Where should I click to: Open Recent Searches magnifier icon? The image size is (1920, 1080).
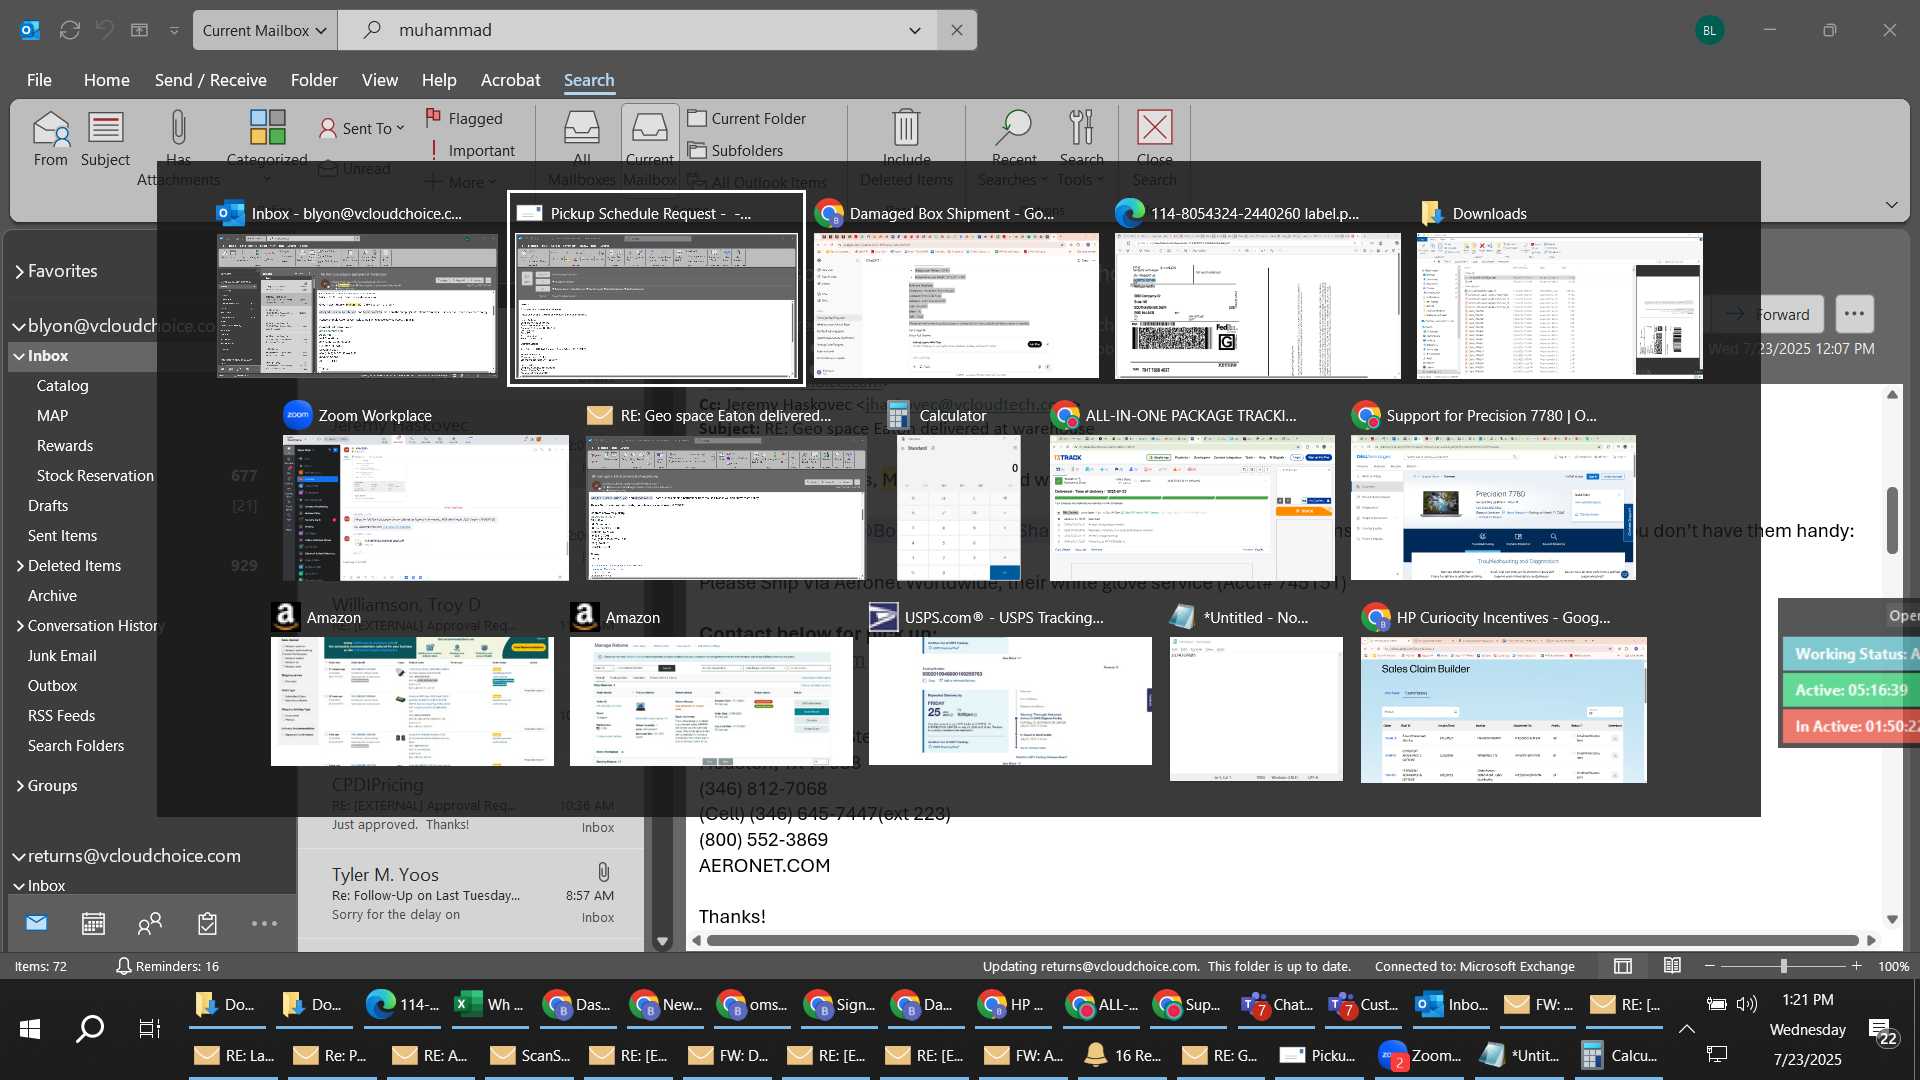(1013, 128)
